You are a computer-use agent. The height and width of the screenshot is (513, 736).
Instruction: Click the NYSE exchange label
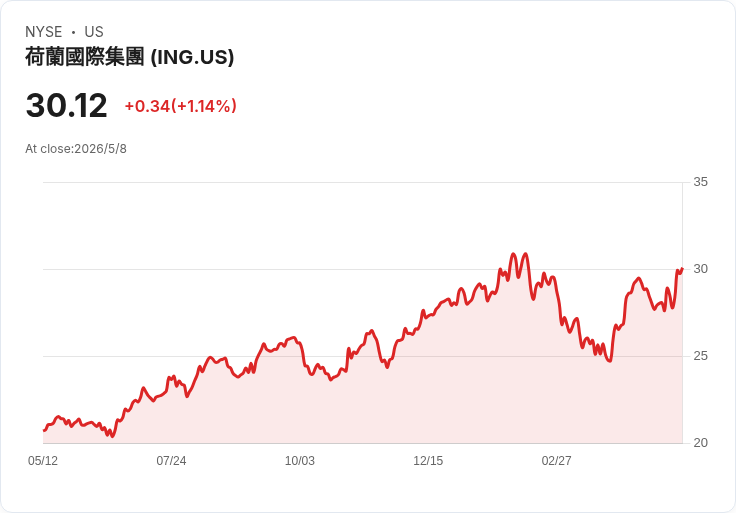44,32
